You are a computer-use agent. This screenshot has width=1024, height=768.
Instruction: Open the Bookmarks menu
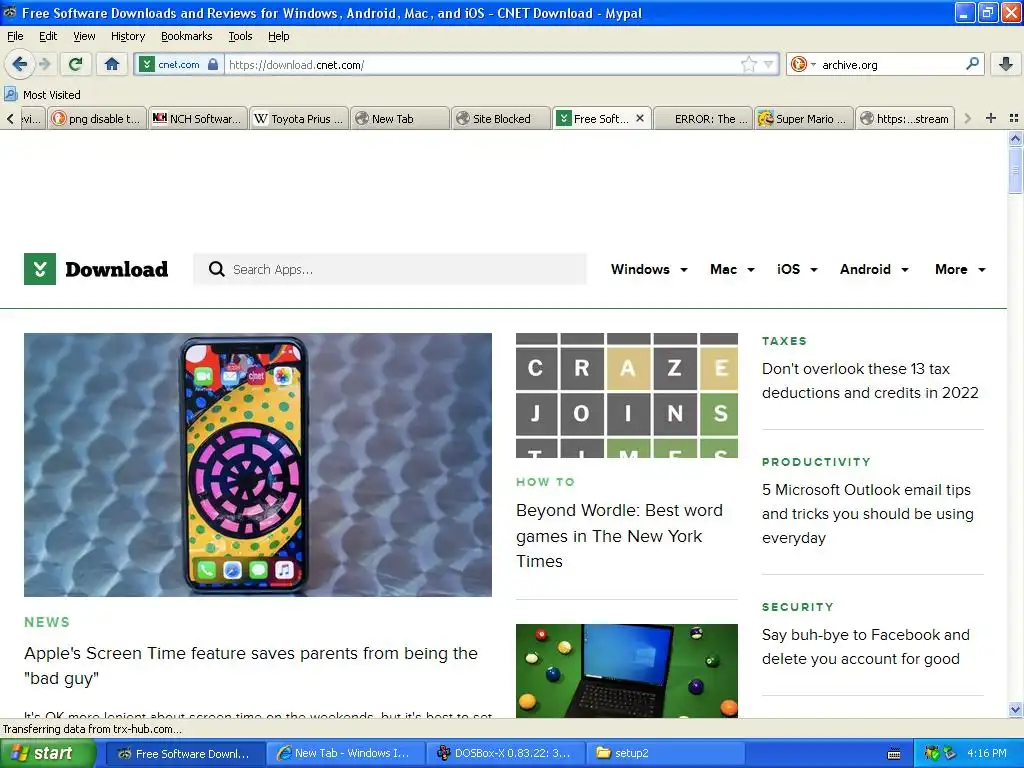tap(187, 36)
